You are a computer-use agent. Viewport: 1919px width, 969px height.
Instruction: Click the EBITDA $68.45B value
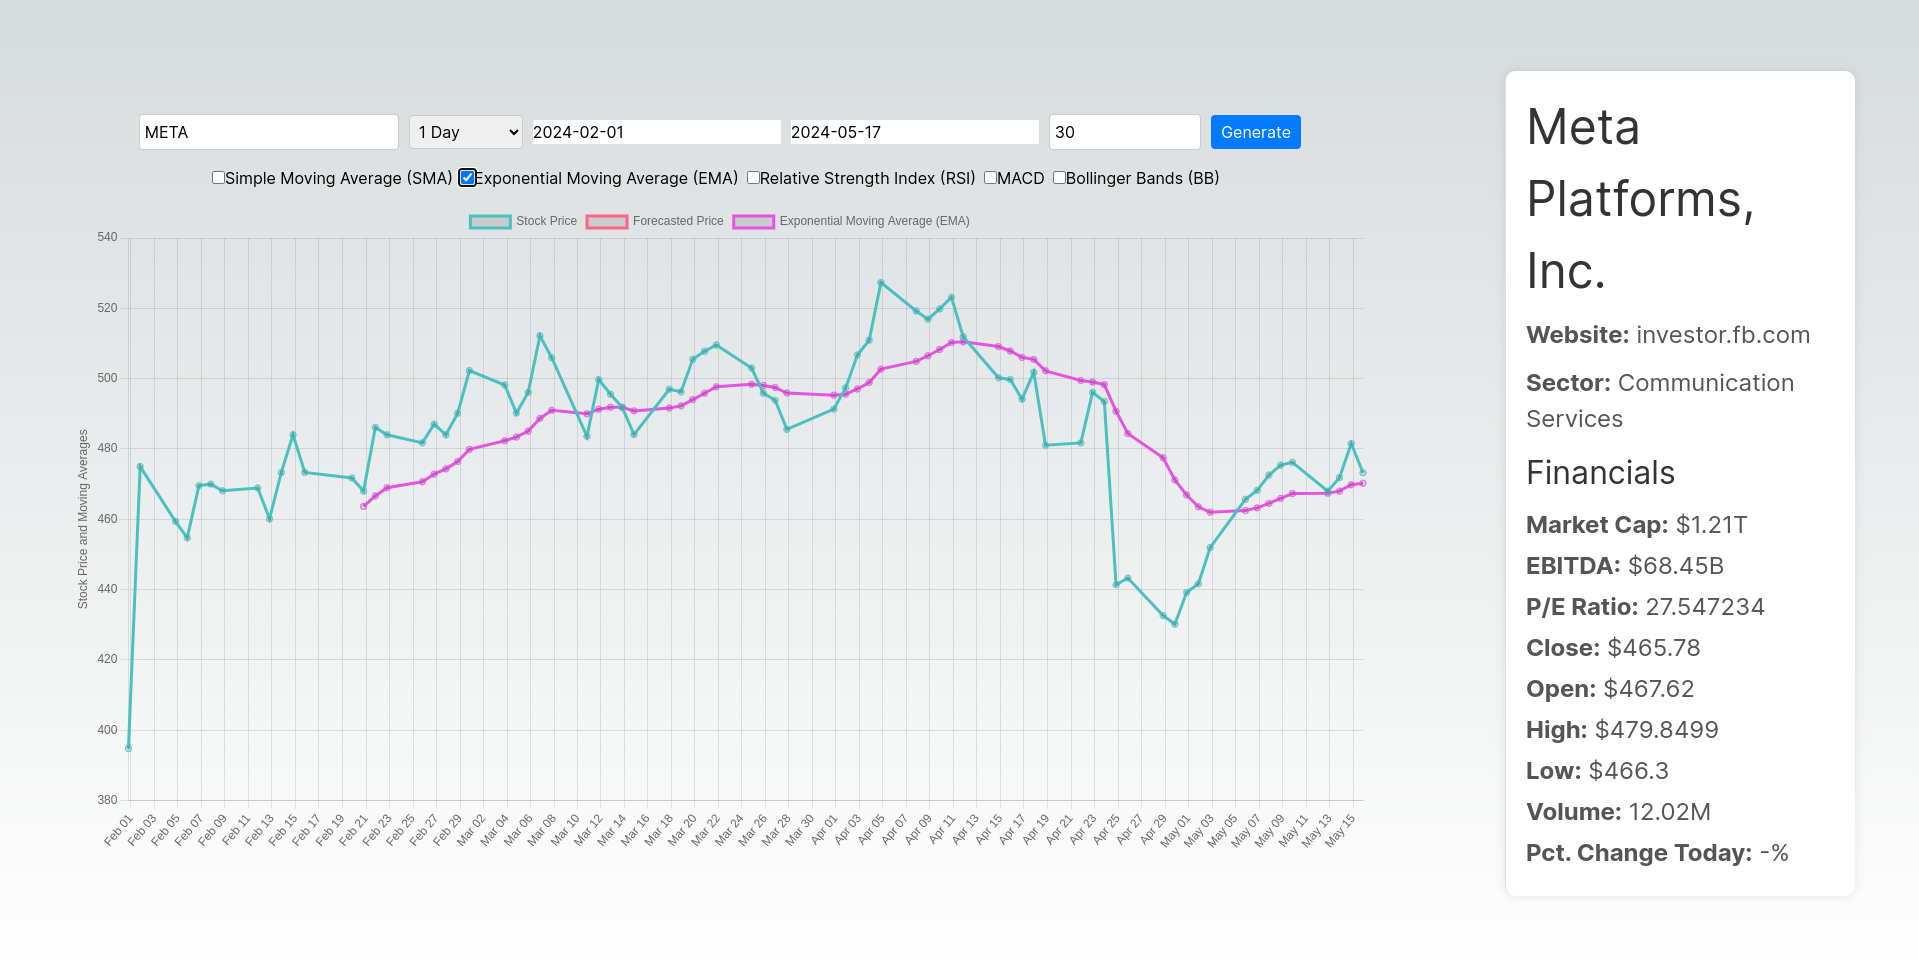pos(1676,566)
